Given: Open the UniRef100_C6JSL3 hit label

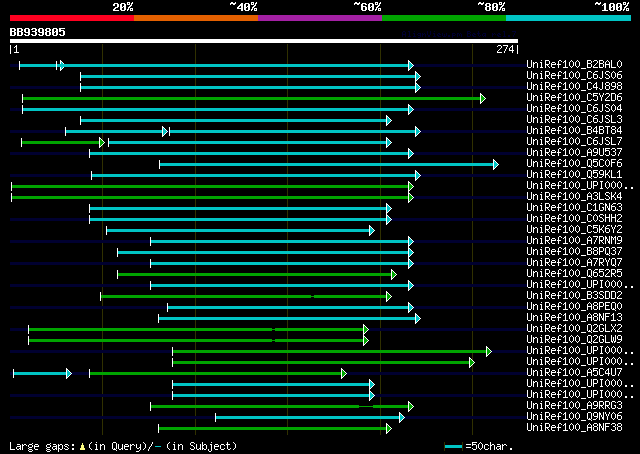Looking at the screenshot, I should [574, 120].
